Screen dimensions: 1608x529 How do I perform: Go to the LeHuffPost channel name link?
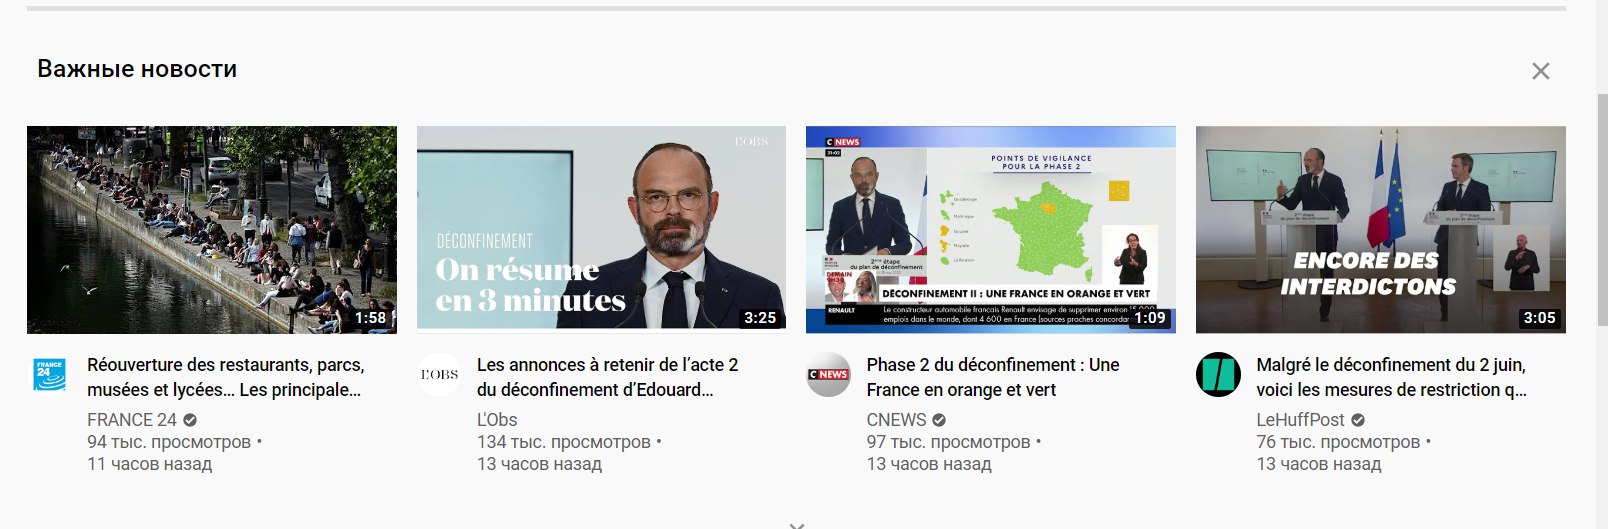click(1301, 420)
